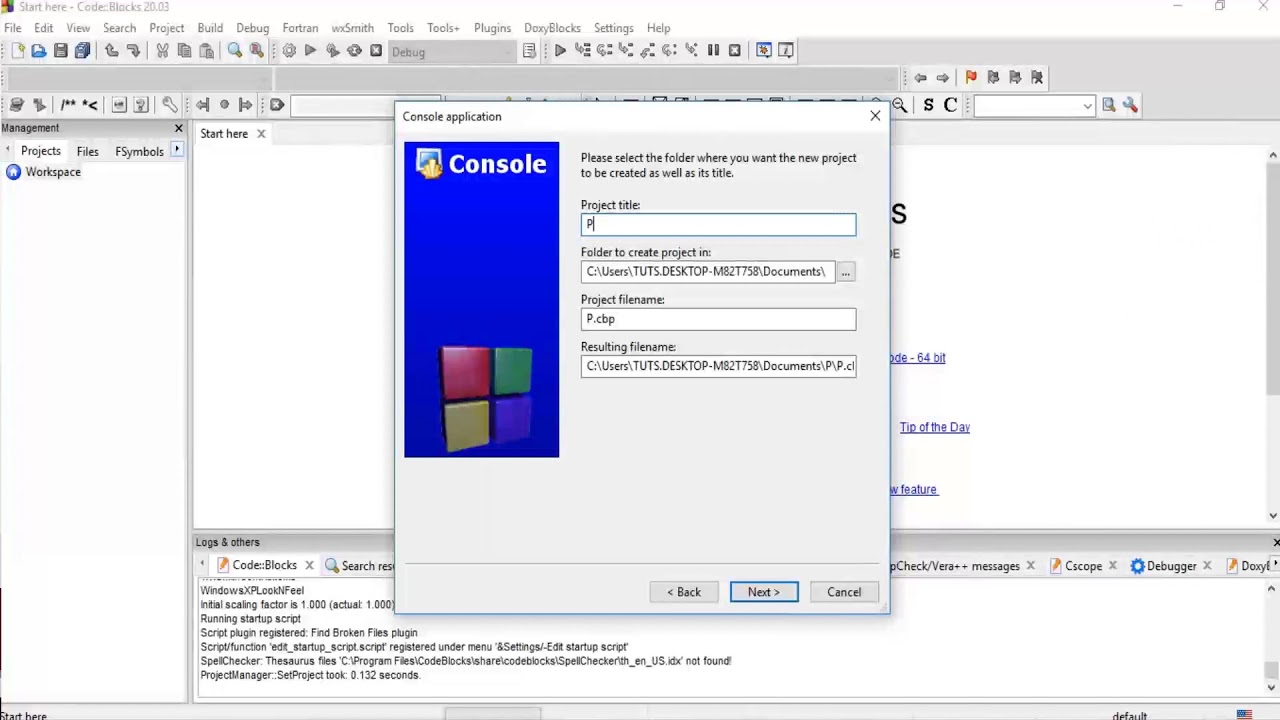The height and width of the screenshot is (720, 1280).
Task: Click the Resulting filename field
Action: tap(718, 366)
